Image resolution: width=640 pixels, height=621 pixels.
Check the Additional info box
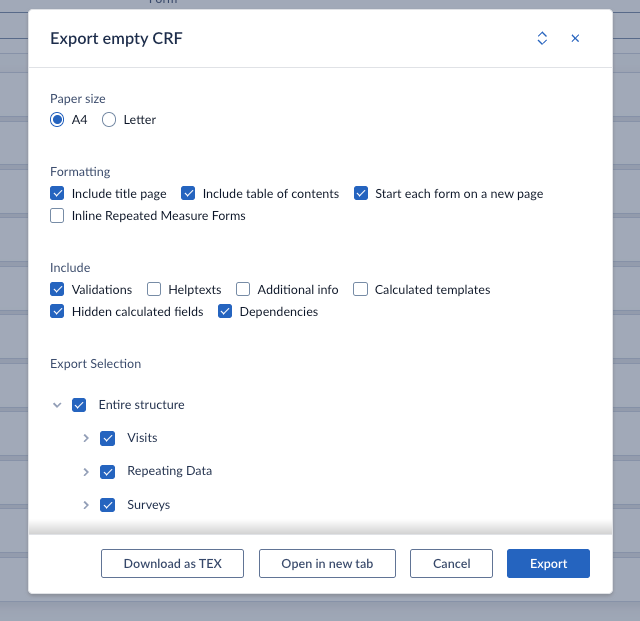pos(243,290)
